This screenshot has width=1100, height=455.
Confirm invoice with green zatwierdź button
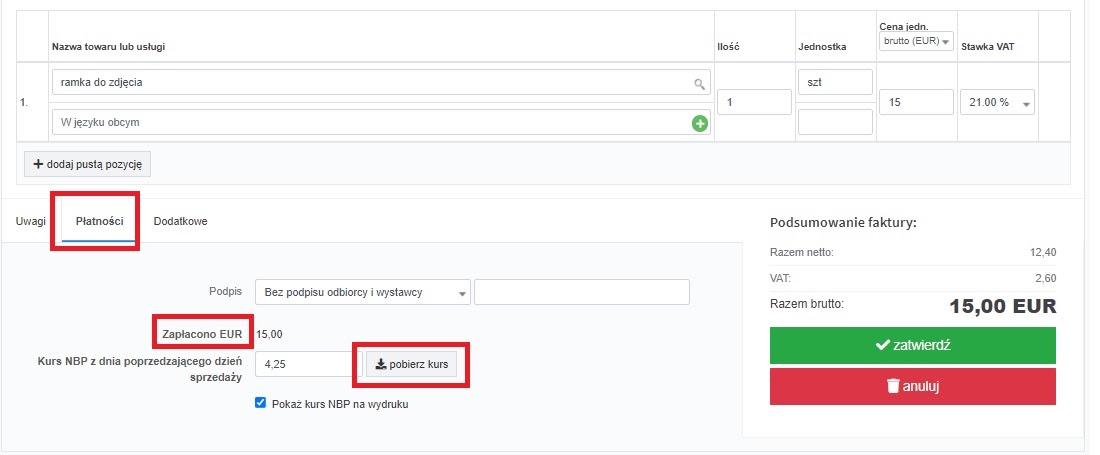tap(912, 345)
